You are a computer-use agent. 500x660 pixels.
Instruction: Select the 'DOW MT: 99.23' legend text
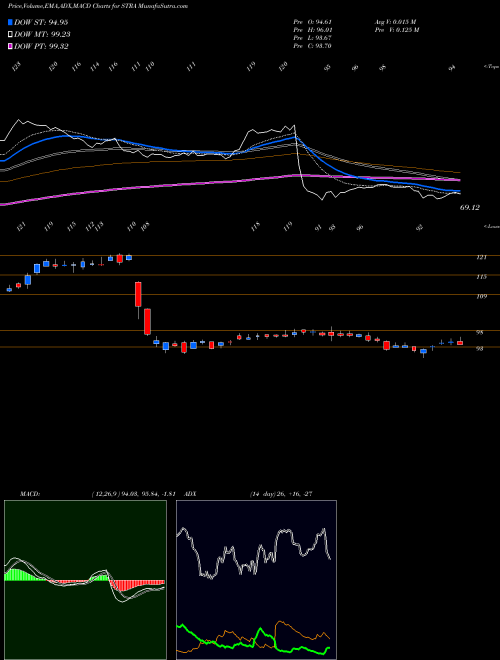pos(42,35)
